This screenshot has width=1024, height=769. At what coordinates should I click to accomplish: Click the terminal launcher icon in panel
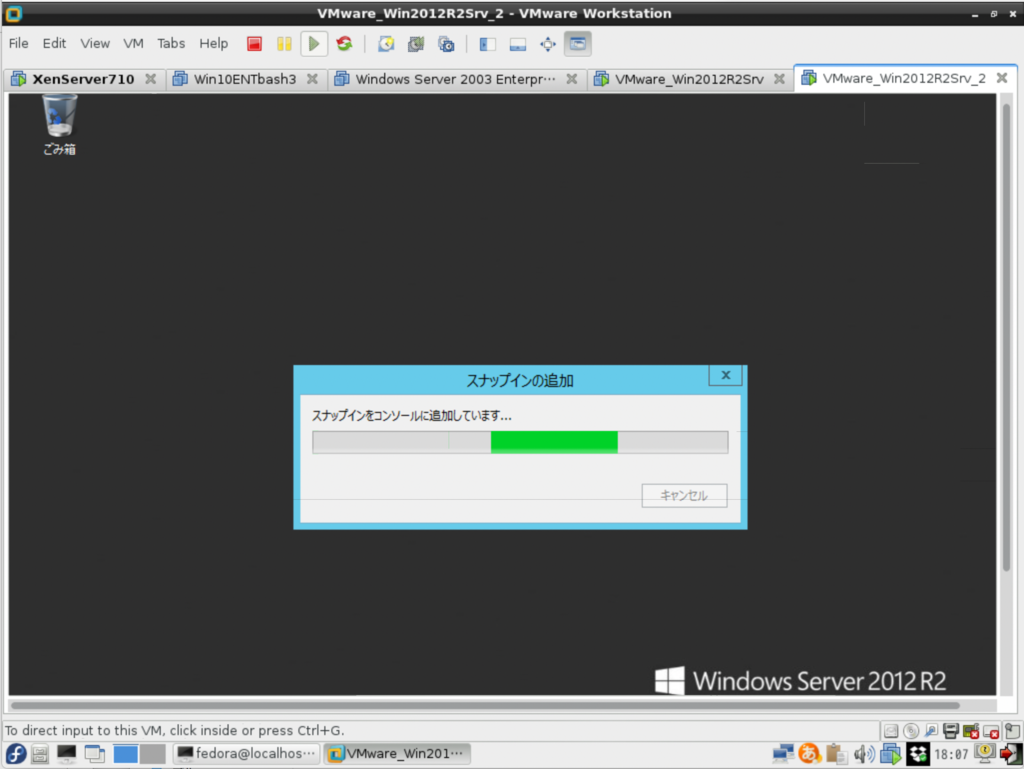[66, 754]
